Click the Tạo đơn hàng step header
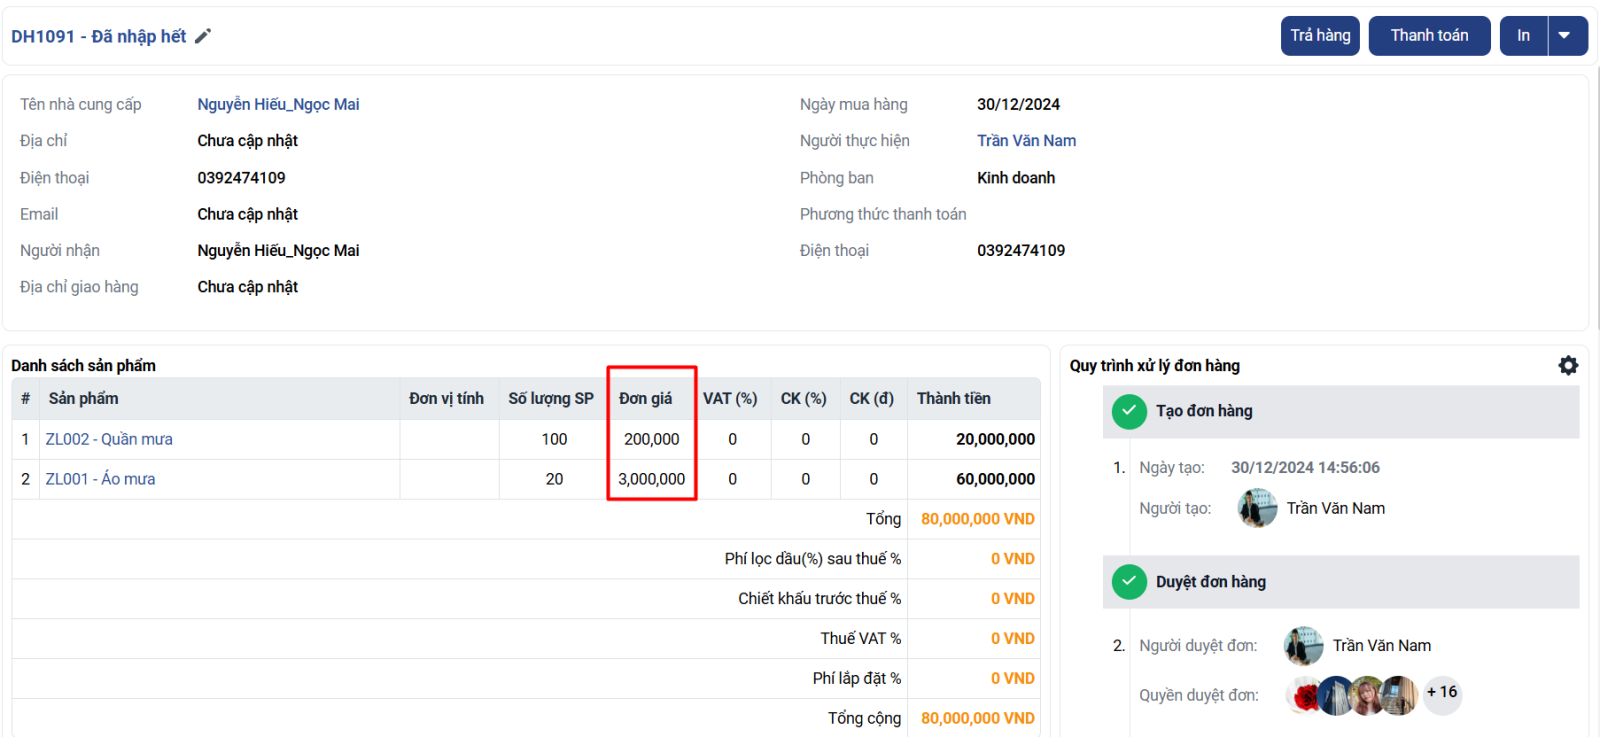1600x737 pixels. (1204, 411)
